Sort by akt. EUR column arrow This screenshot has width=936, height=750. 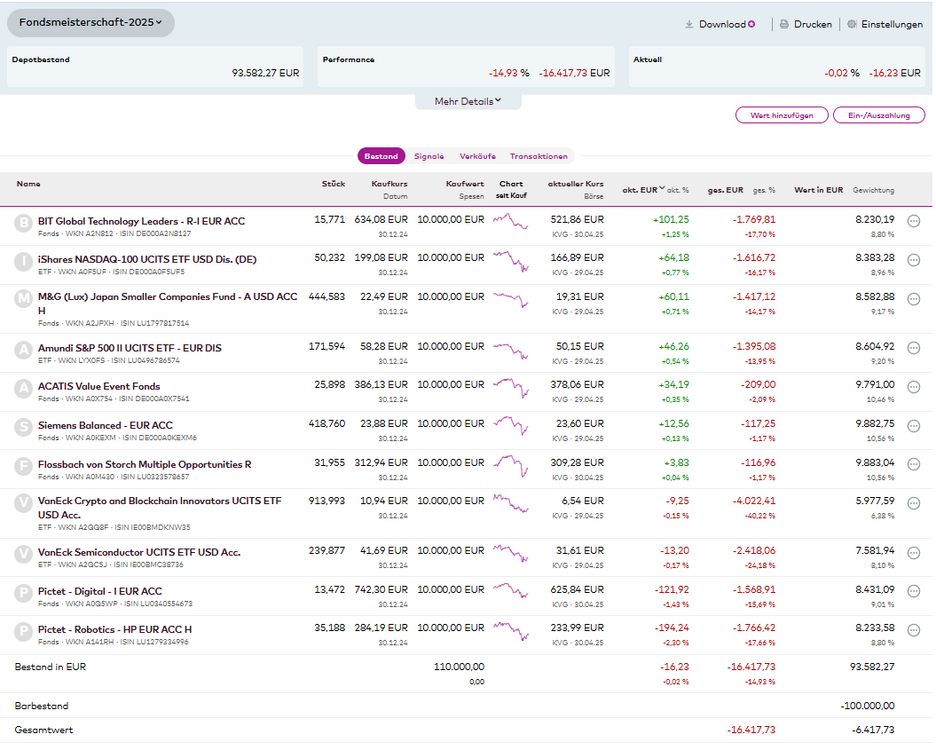661,188
